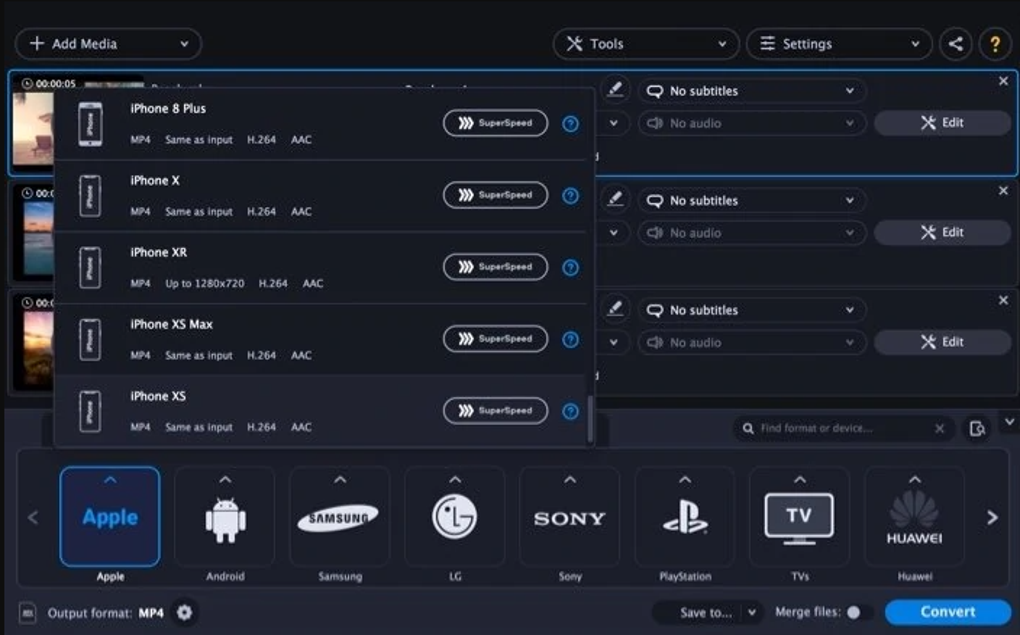Viewport: 1020px width, 635px height.
Task: Select the Android device category
Action: coord(225,516)
